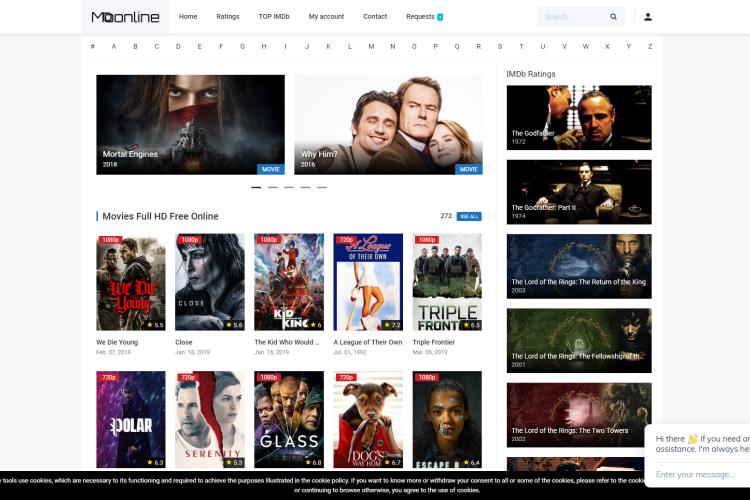Click the 720p badge on Polar
Viewport: 750px width, 500px height.
coord(109,378)
